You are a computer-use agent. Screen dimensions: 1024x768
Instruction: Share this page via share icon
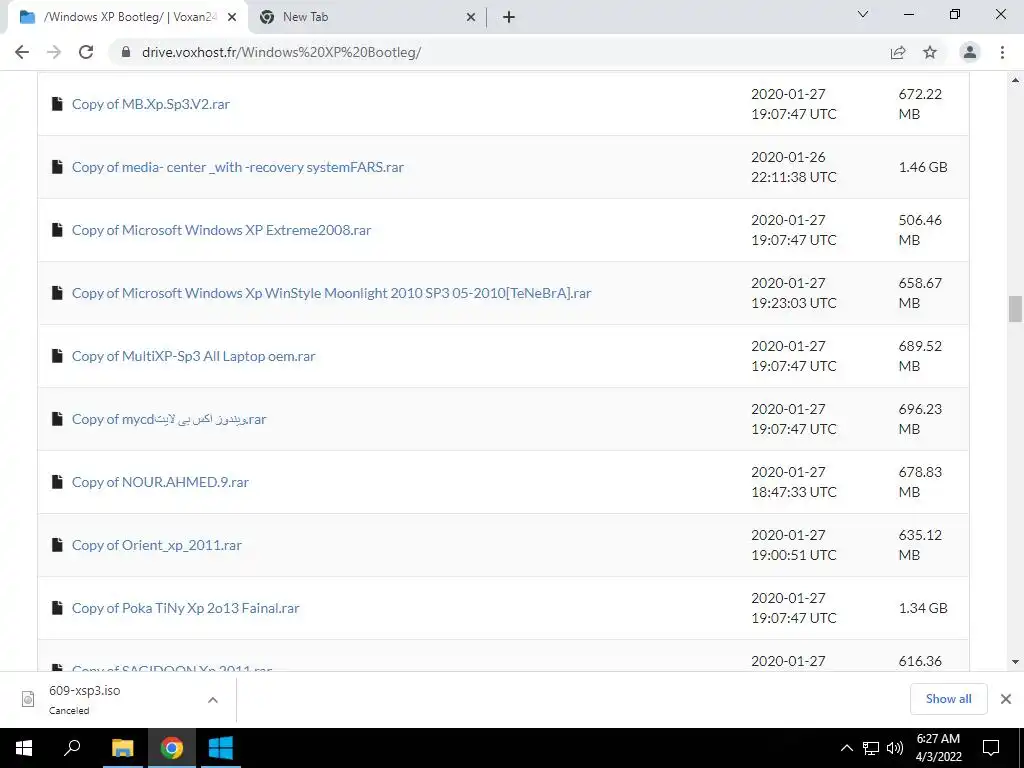898,52
